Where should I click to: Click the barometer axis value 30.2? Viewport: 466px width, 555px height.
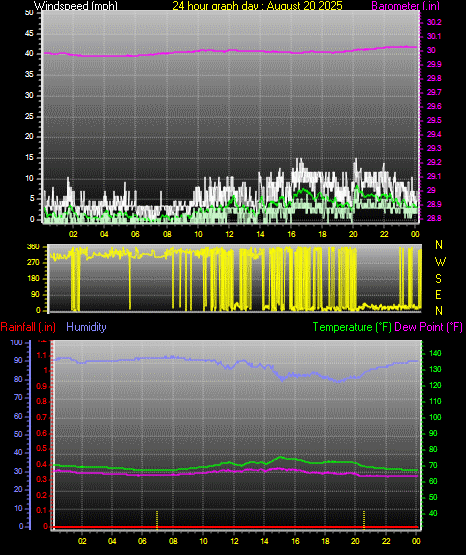click(x=434, y=22)
